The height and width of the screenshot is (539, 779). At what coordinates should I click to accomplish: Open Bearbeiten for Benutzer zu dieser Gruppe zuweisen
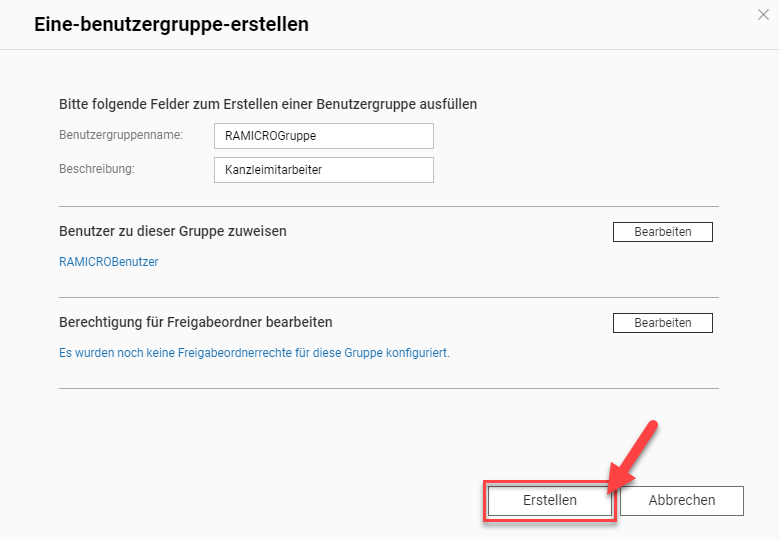click(663, 232)
